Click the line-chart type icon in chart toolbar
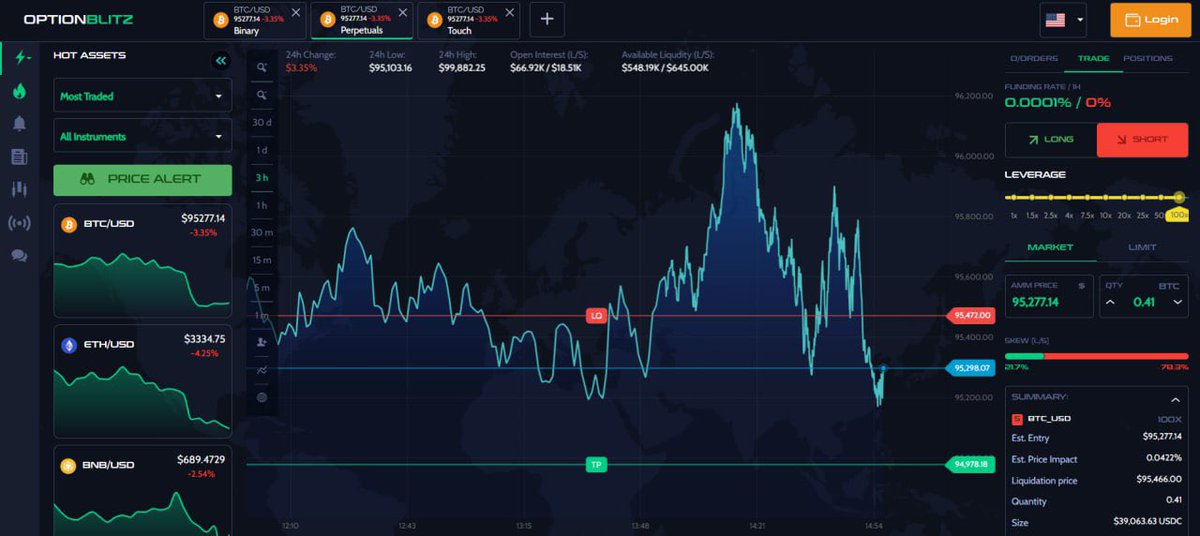This screenshot has width=1200, height=536. pyautogui.click(x=262, y=370)
